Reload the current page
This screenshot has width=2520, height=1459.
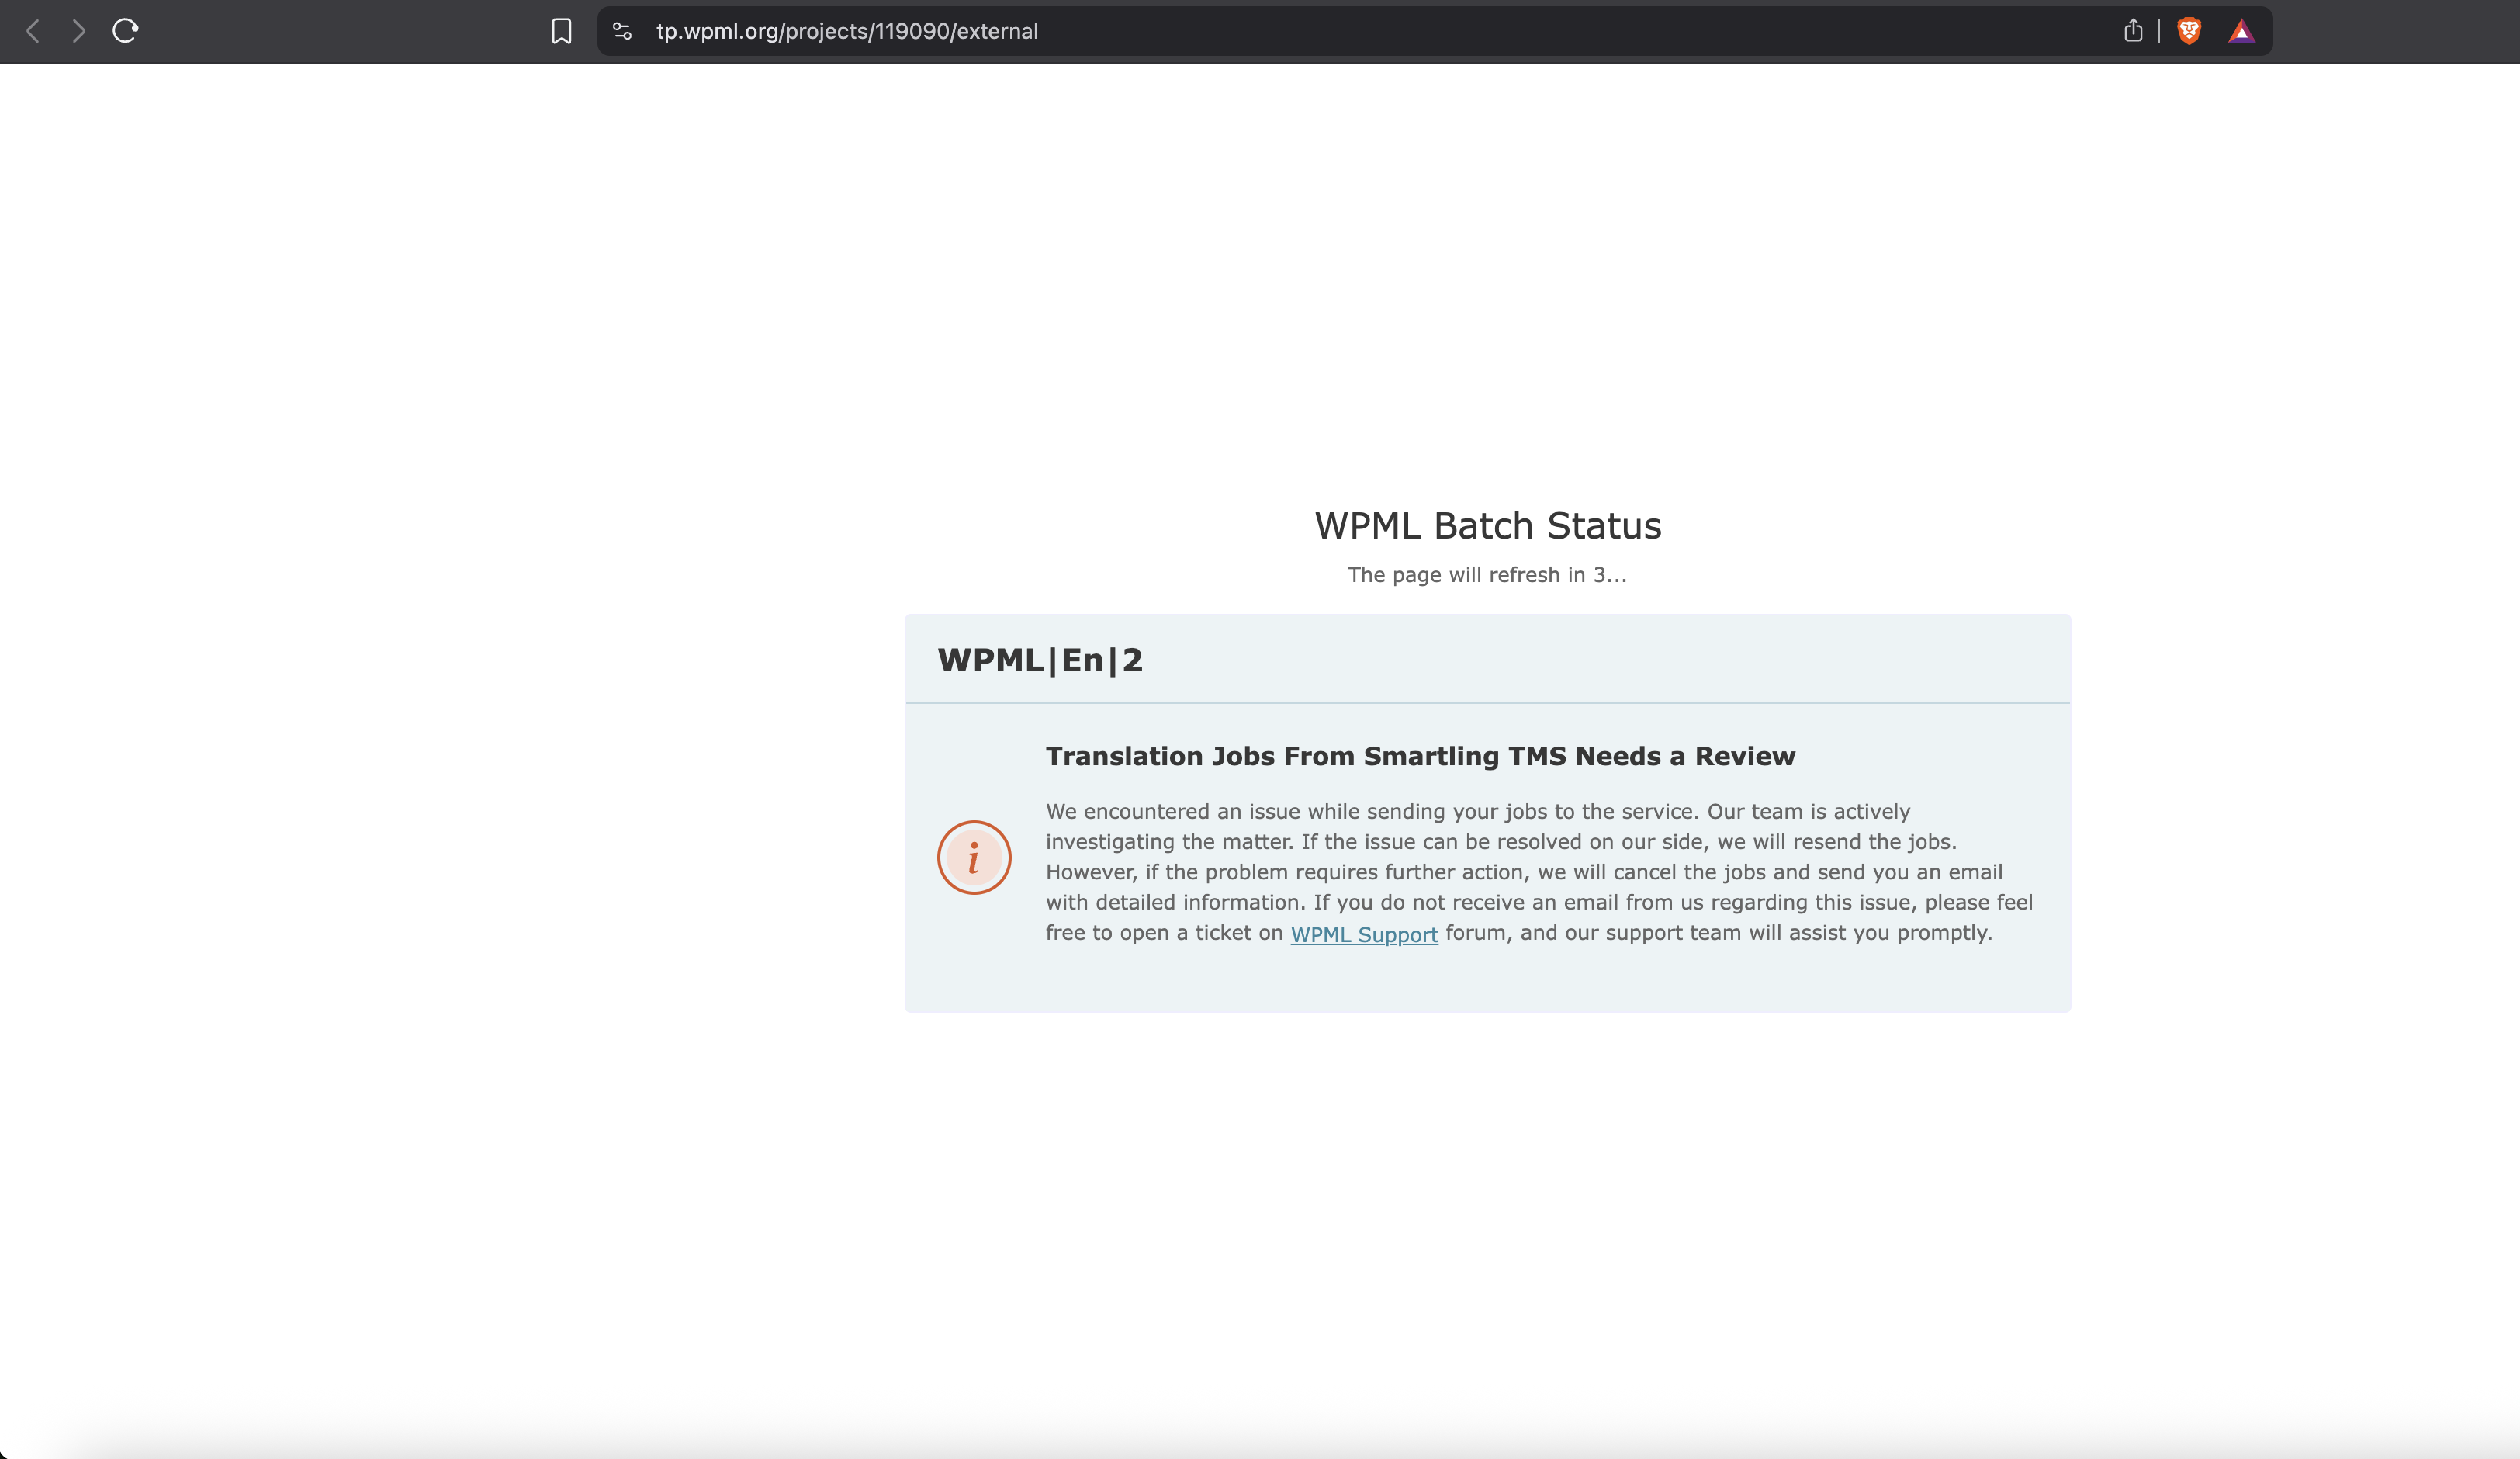coord(125,31)
